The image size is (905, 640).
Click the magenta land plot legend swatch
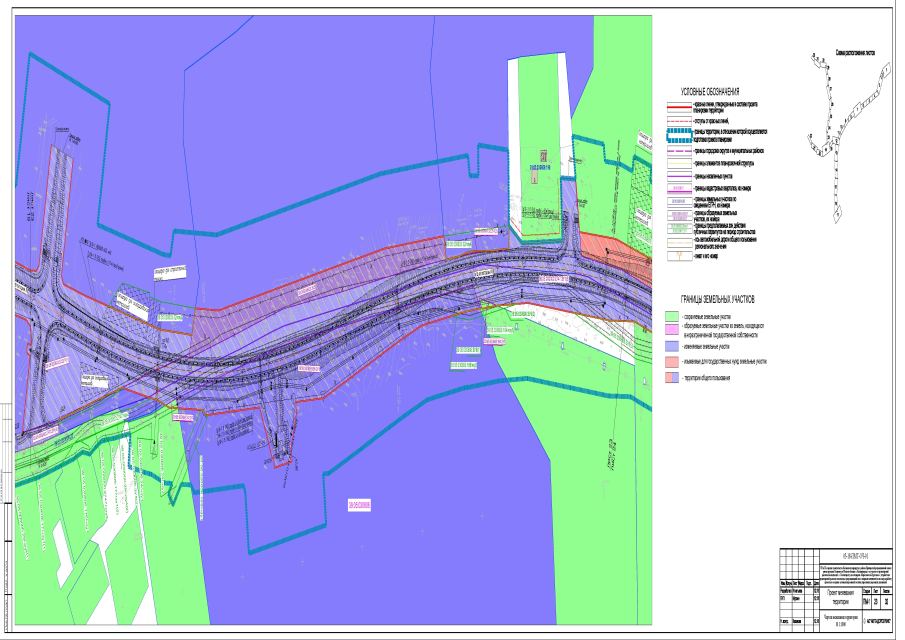[673, 329]
